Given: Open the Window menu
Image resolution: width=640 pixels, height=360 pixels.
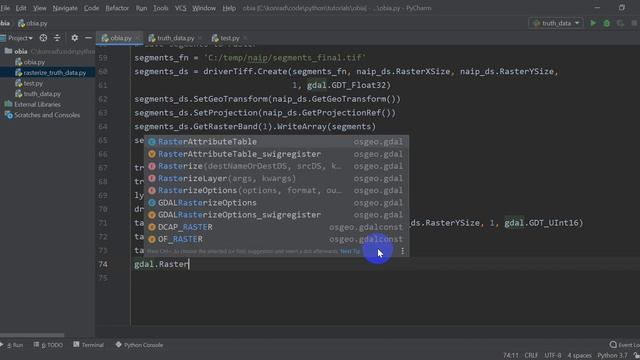Looking at the screenshot, I should [x=204, y=8].
